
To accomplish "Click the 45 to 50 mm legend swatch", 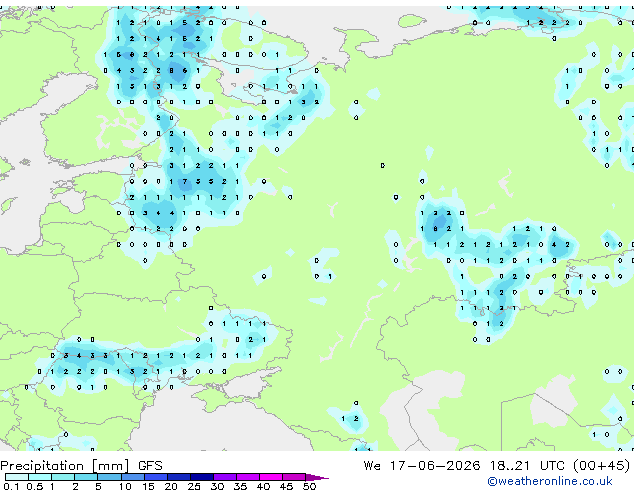I will pyautogui.click(x=294, y=477).
